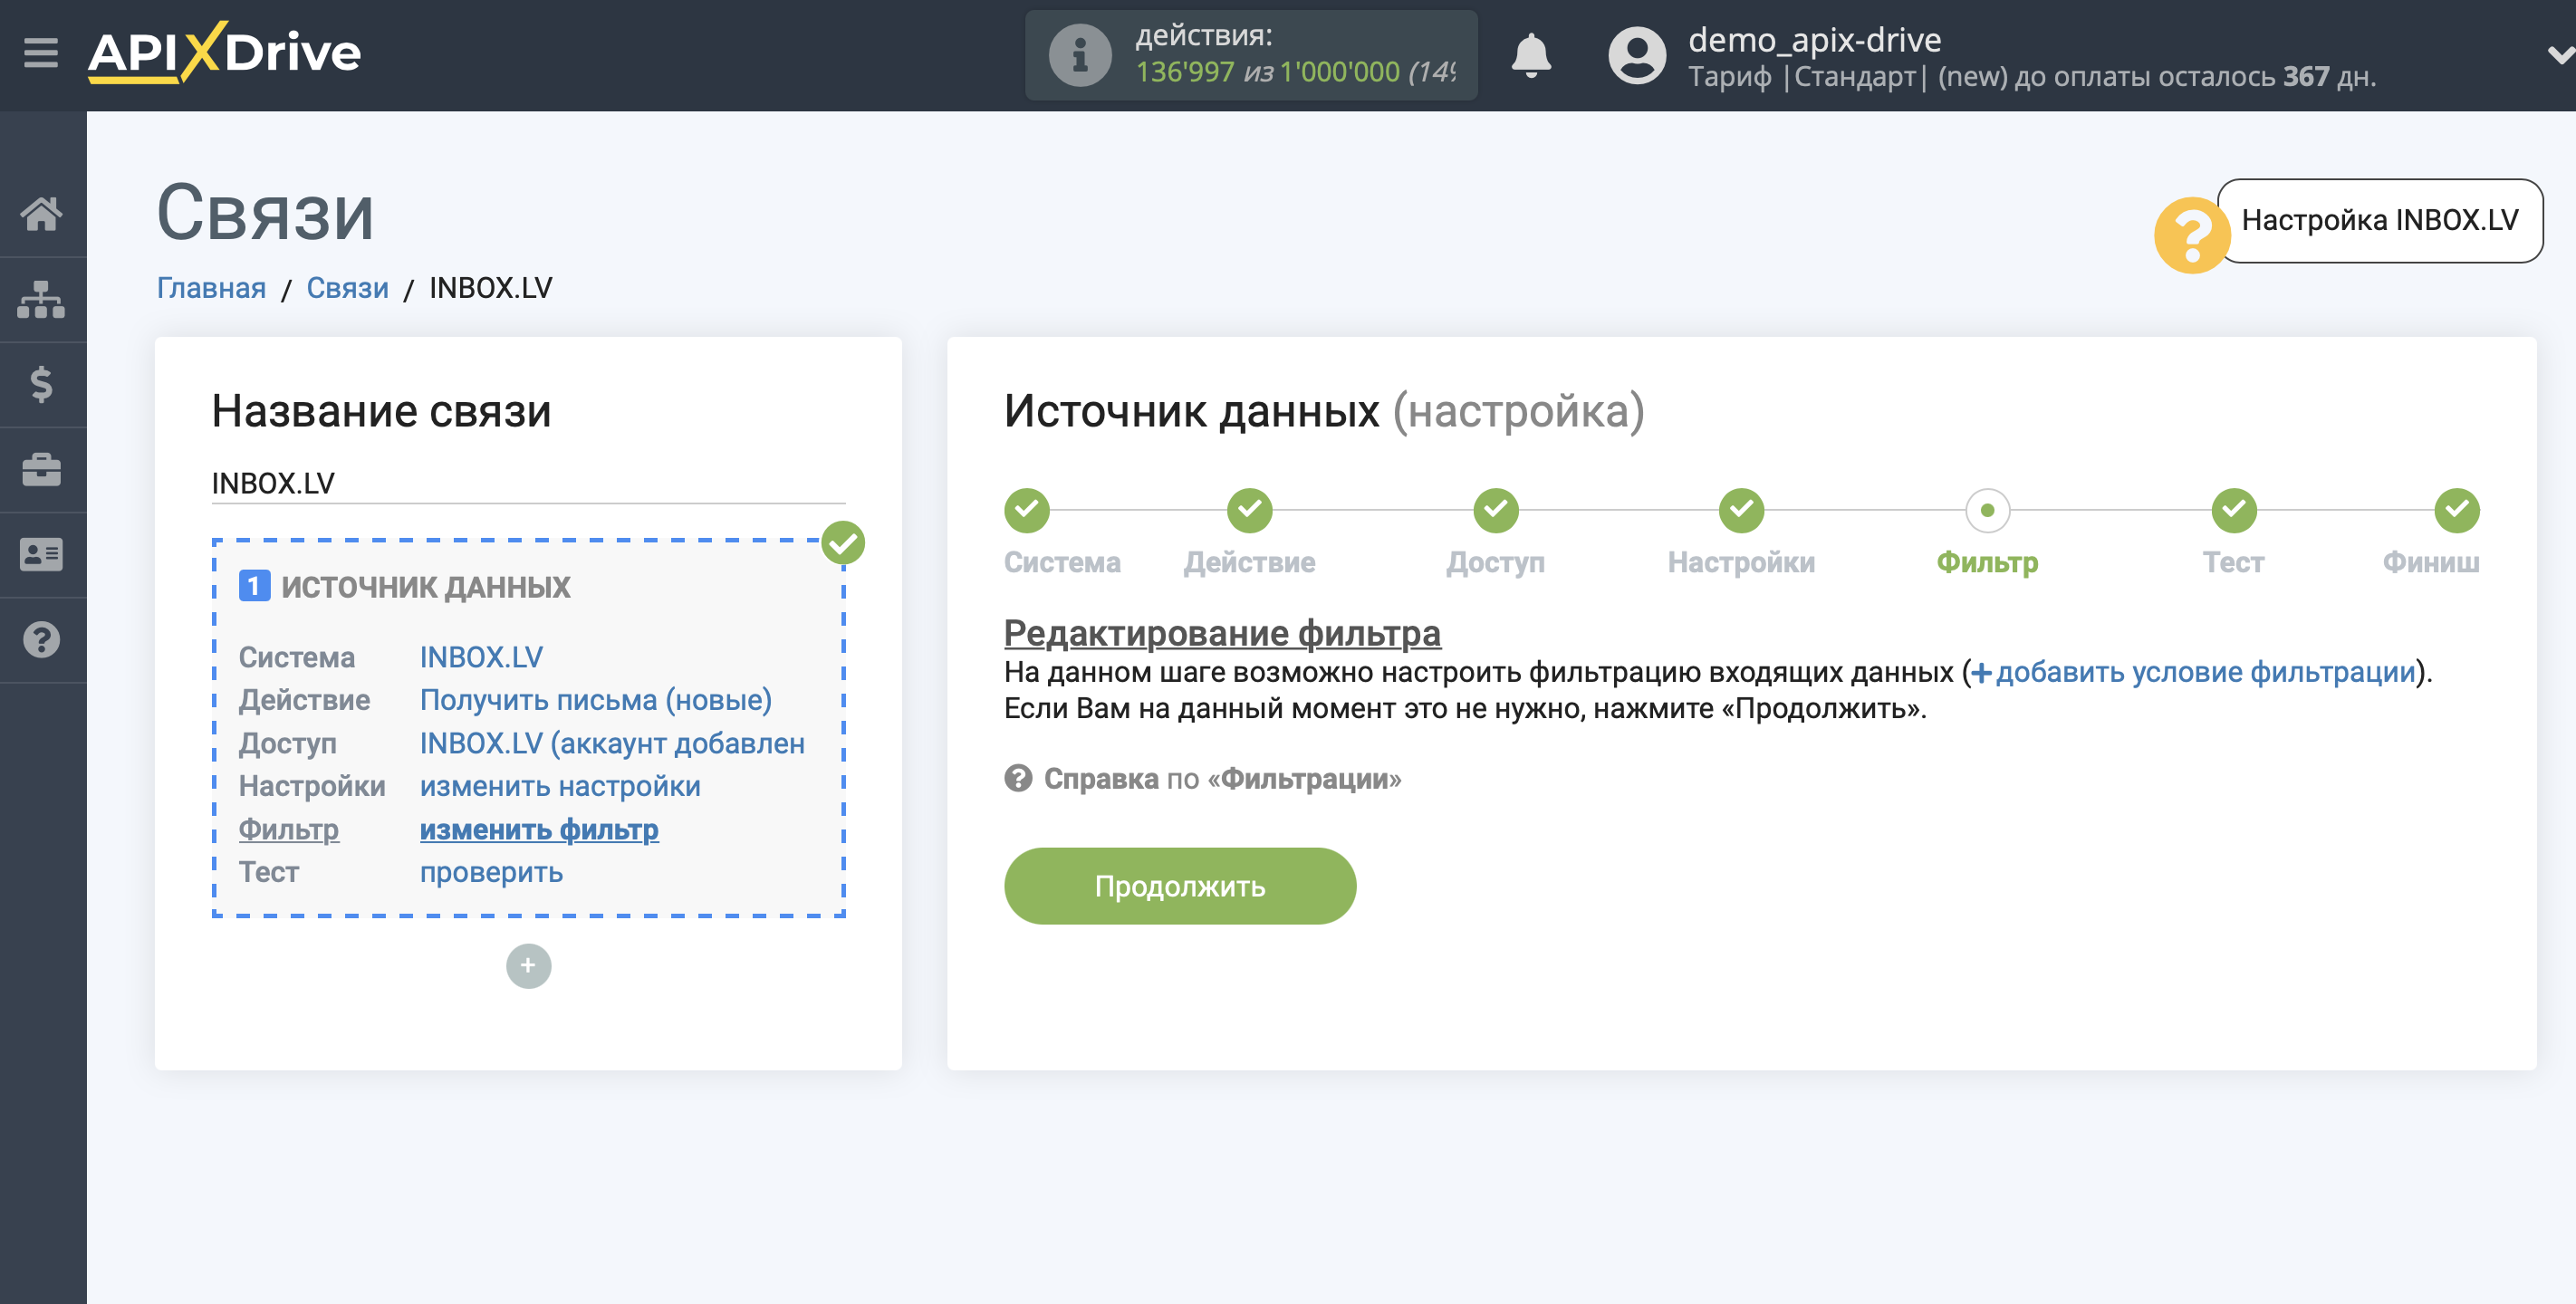The image size is (2576, 1304).
Task: Go to the Тест step
Action: (2233, 562)
